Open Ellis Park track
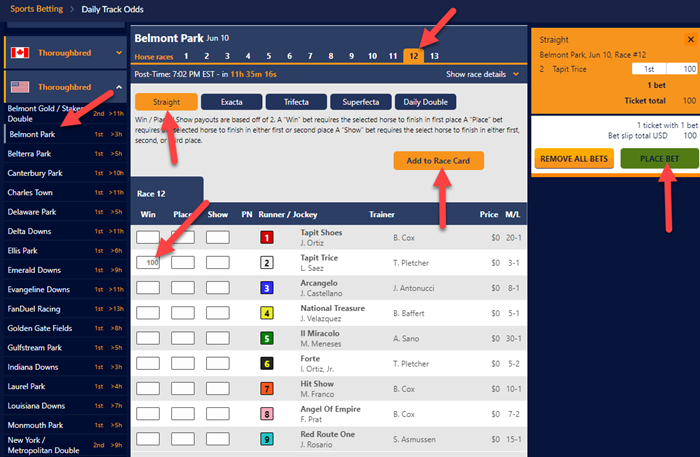 pos(65,251)
